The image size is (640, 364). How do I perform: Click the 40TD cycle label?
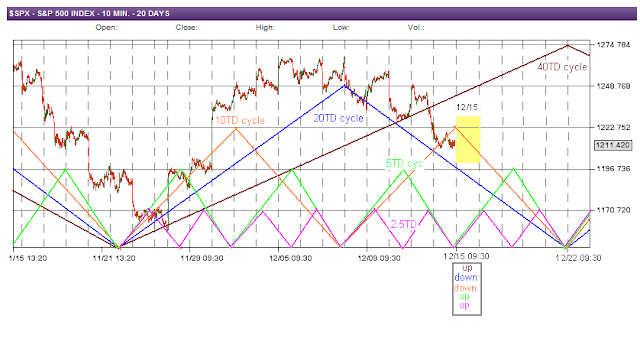(x=562, y=67)
